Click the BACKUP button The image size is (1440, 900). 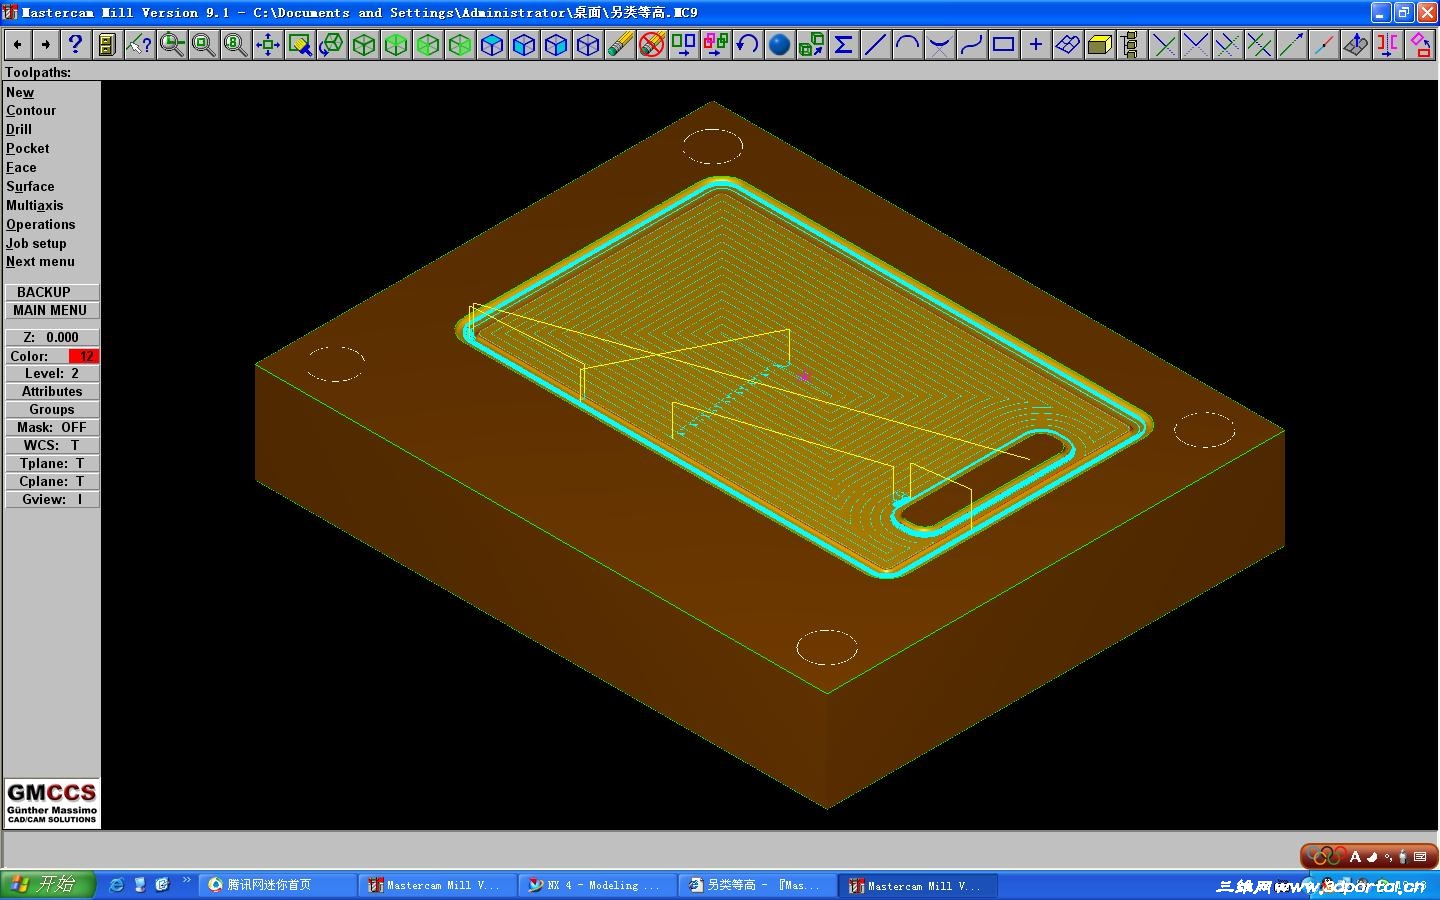[52, 292]
